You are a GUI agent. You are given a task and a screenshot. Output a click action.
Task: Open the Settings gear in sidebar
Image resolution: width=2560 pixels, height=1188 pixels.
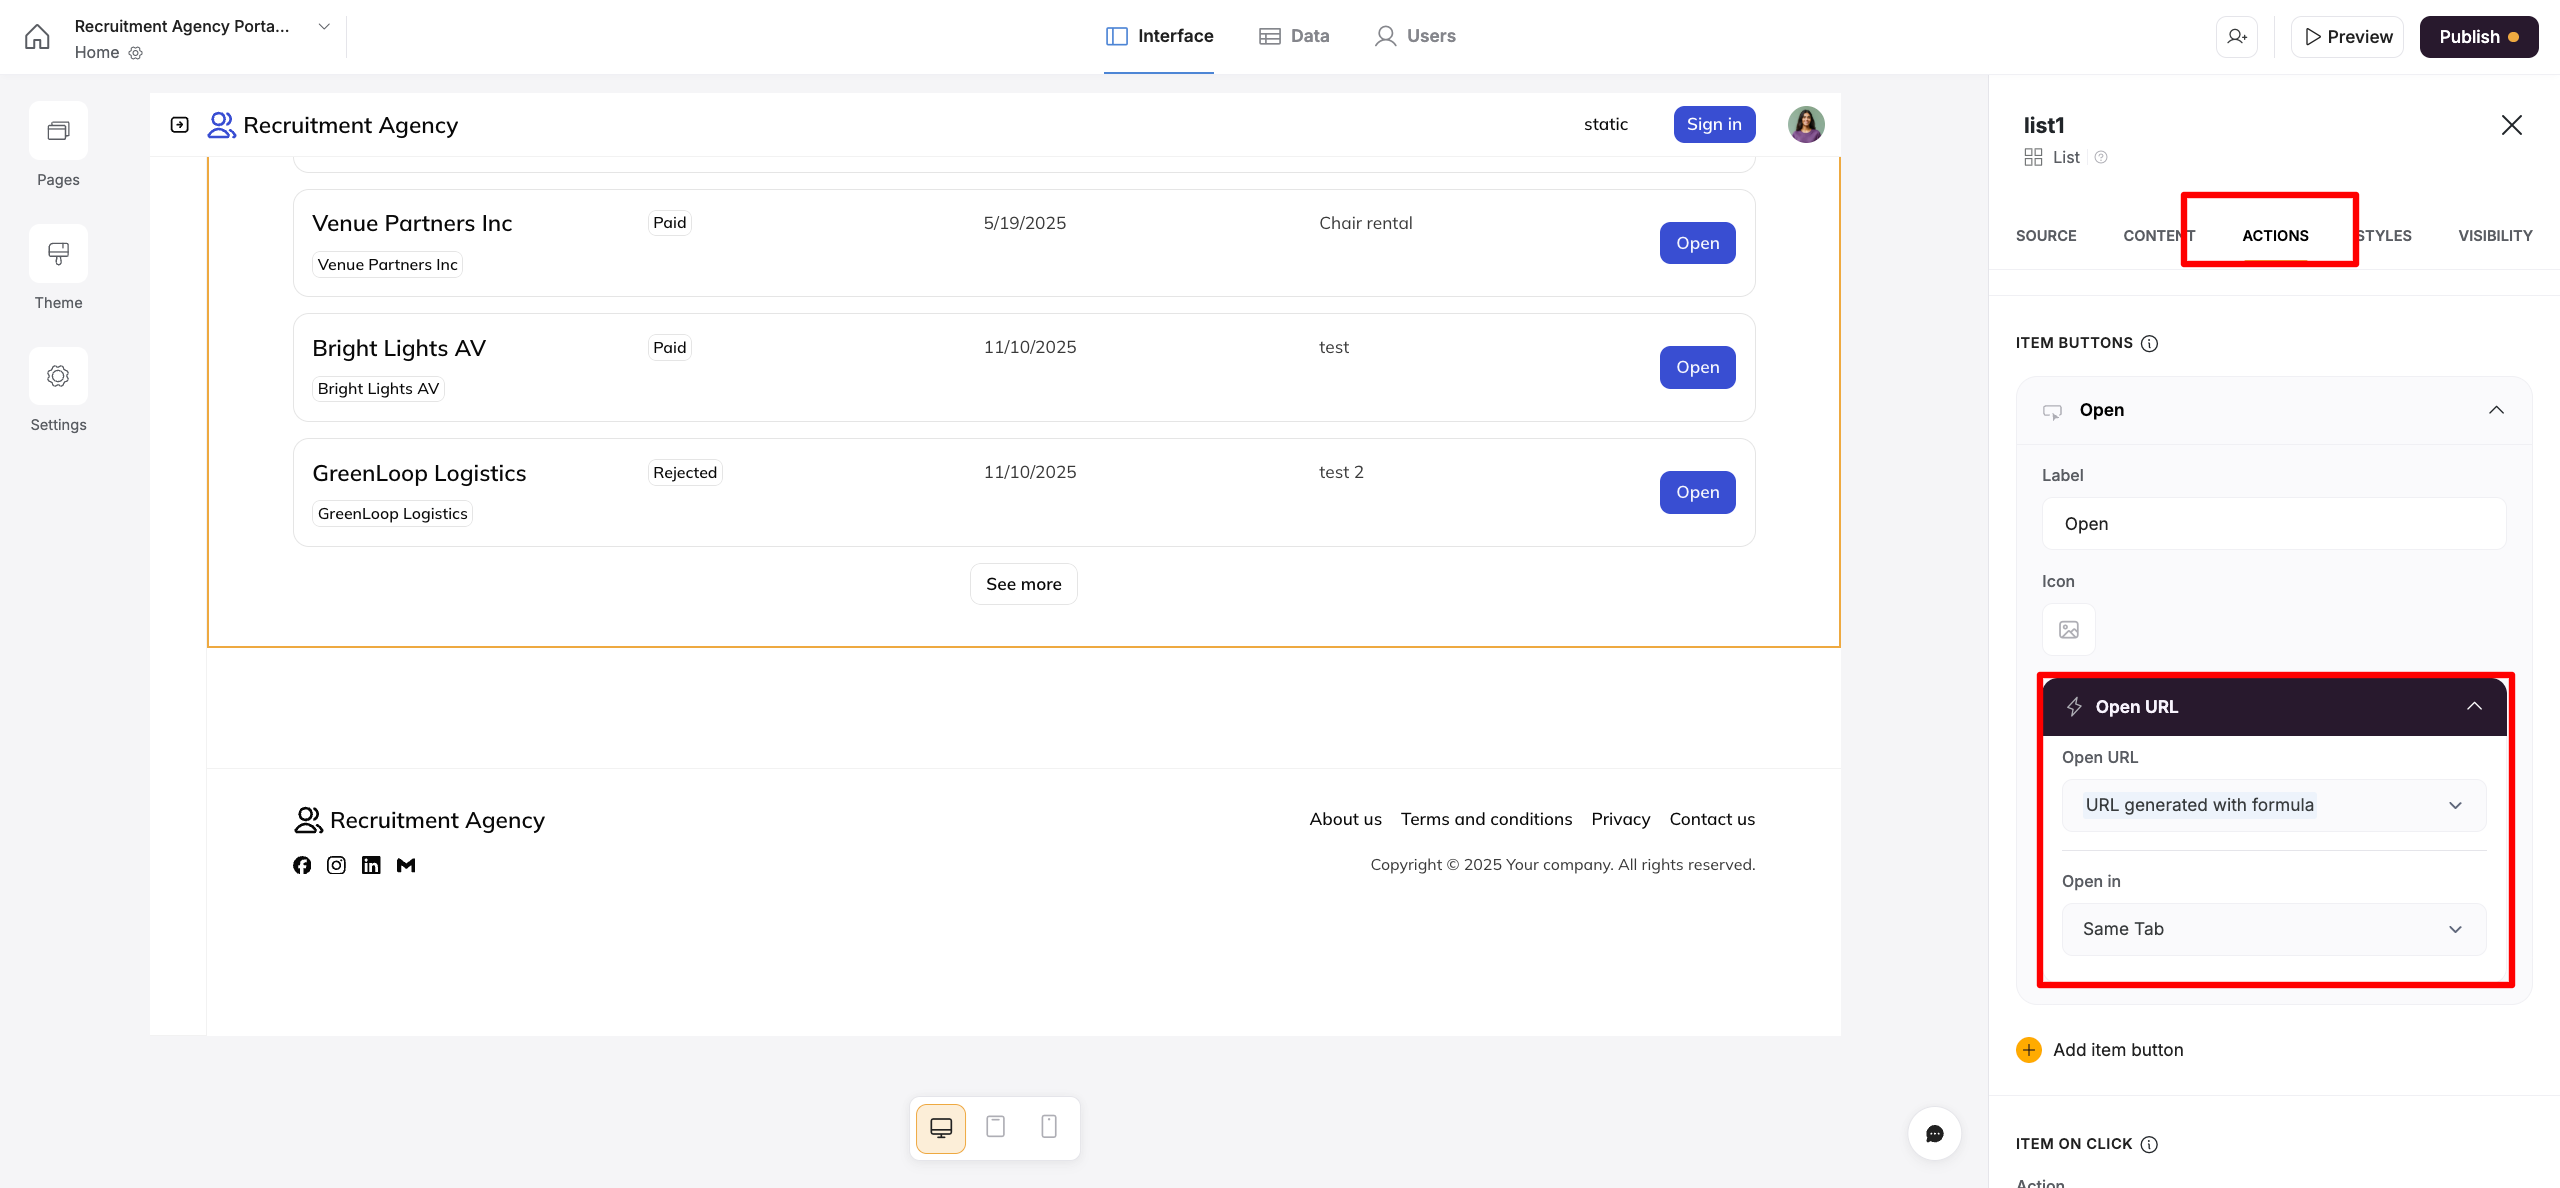(x=58, y=376)
